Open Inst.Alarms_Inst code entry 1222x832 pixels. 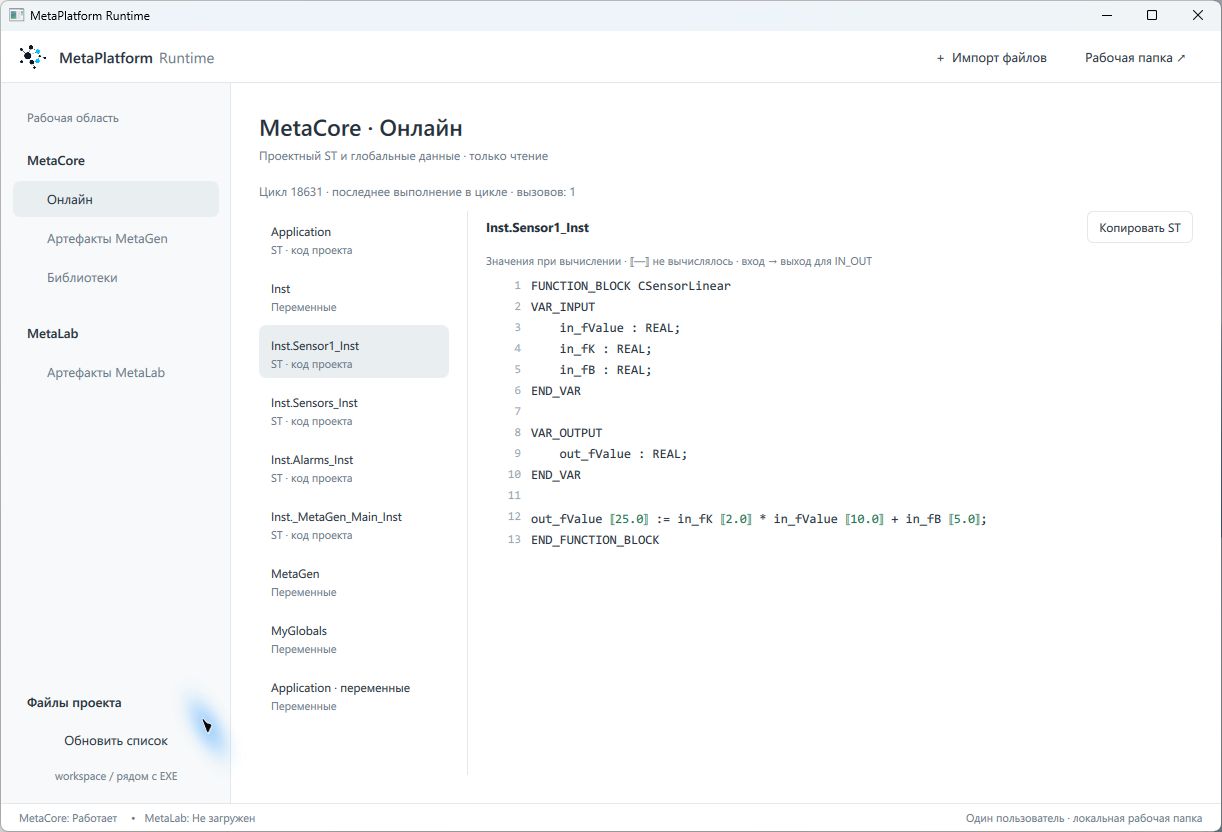point(354,468)
